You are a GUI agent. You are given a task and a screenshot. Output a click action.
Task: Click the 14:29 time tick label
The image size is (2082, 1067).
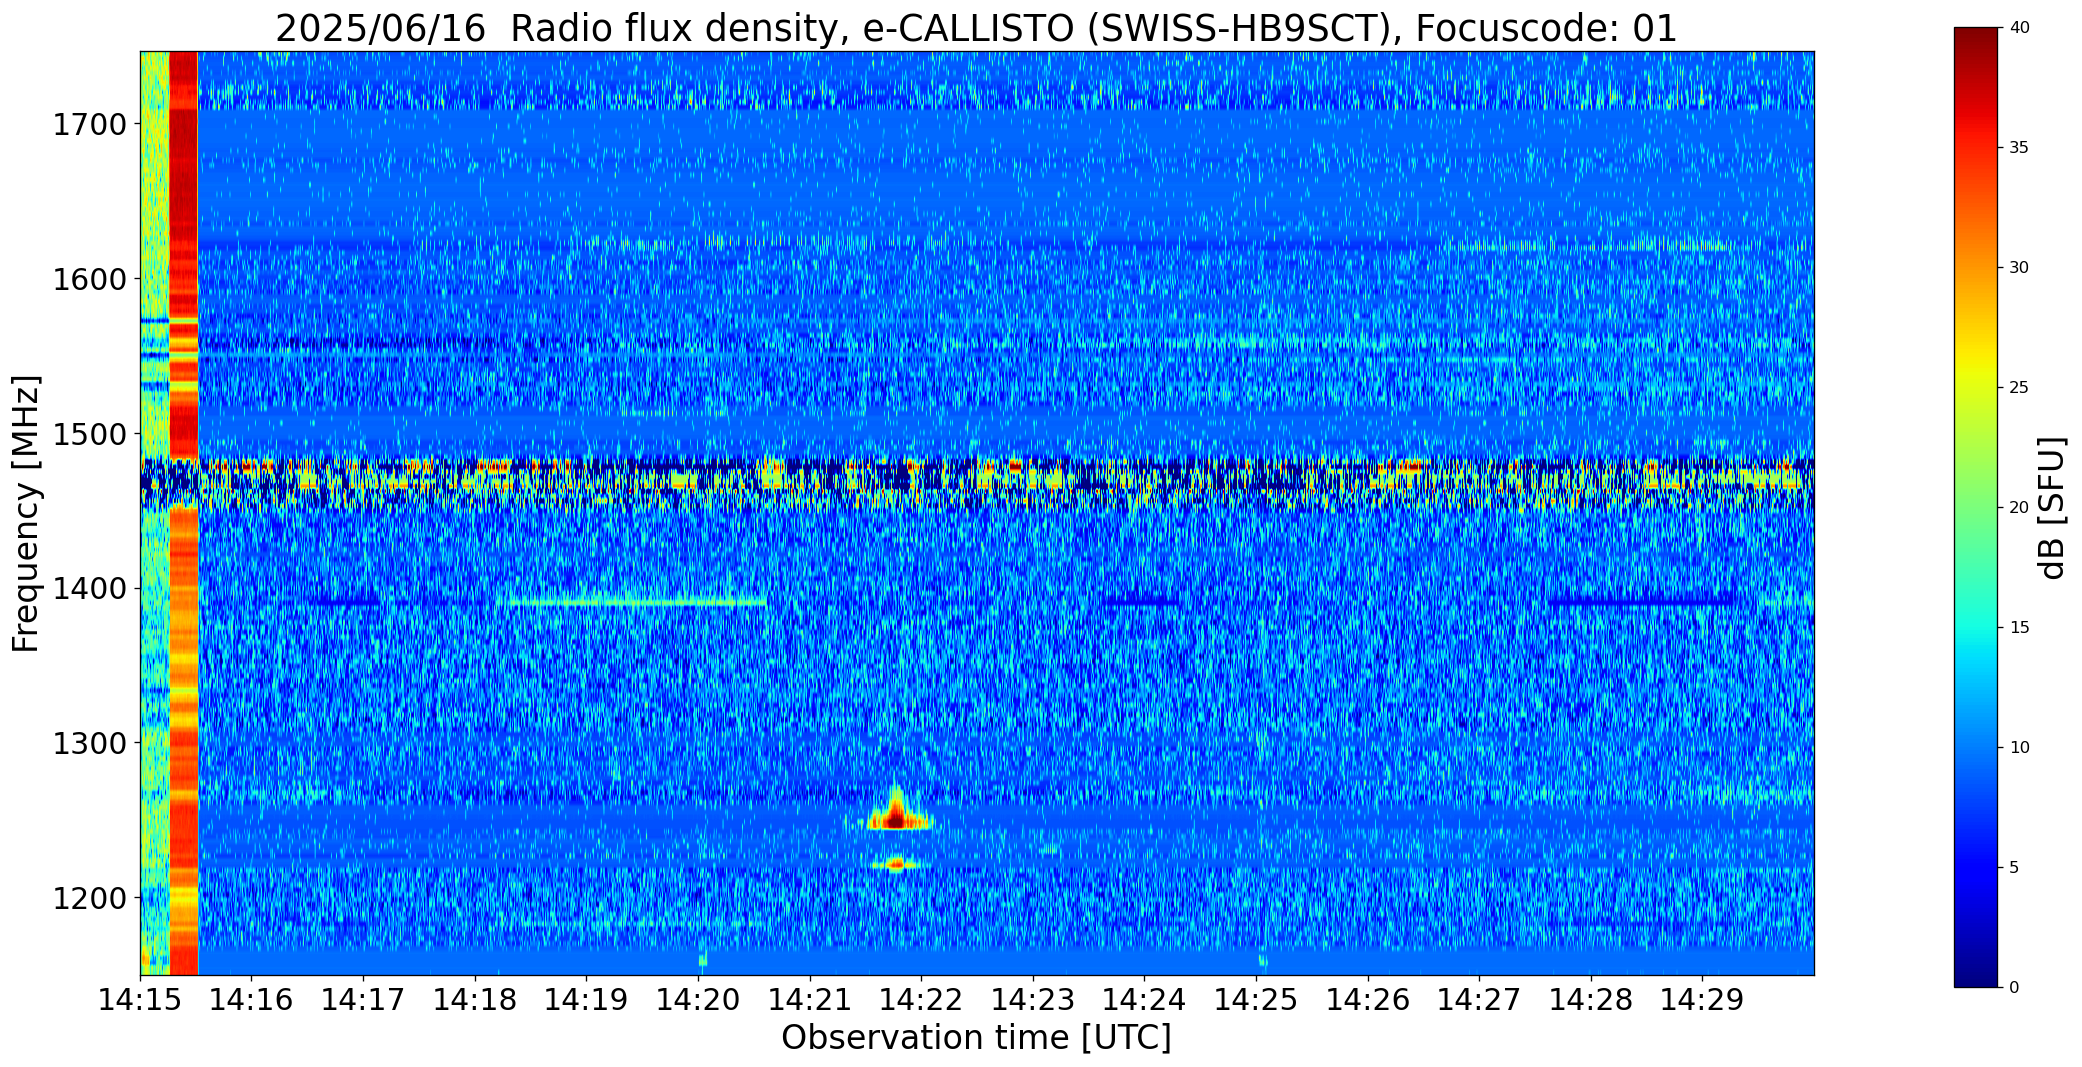click(1703, 999)
